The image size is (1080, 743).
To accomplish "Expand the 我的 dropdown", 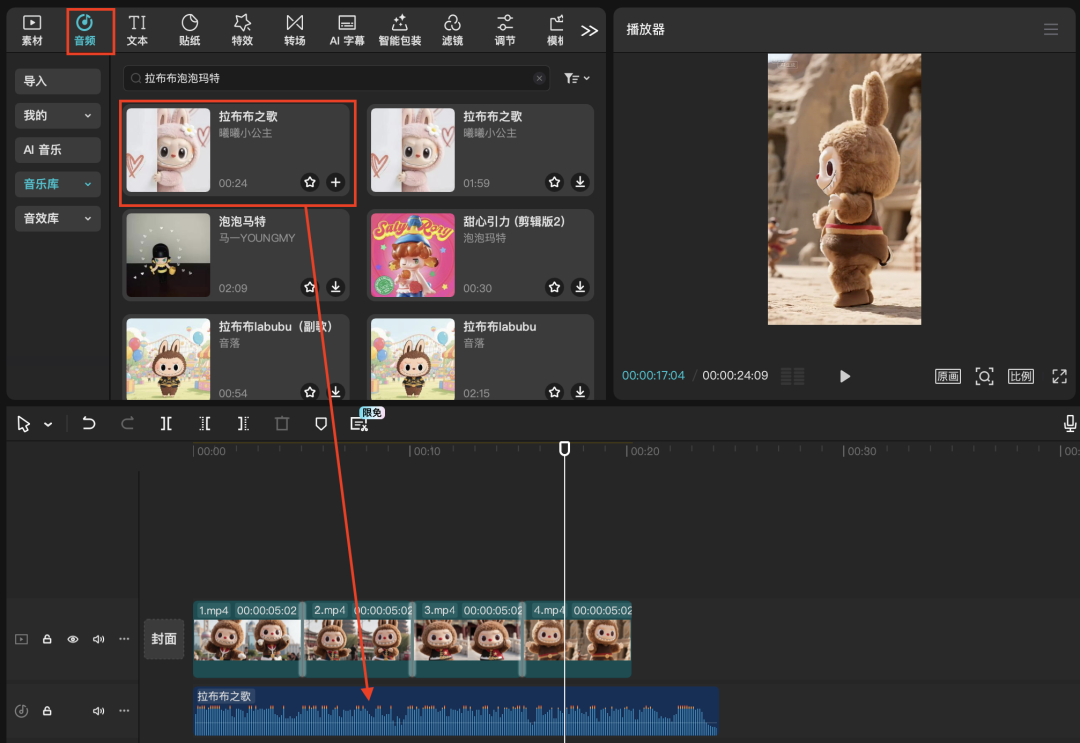I will [58, 116].
